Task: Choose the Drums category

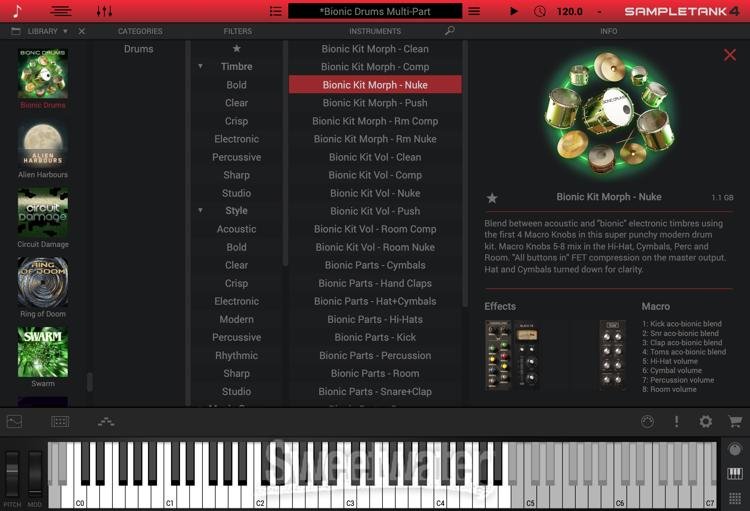Action: point(139,49)
